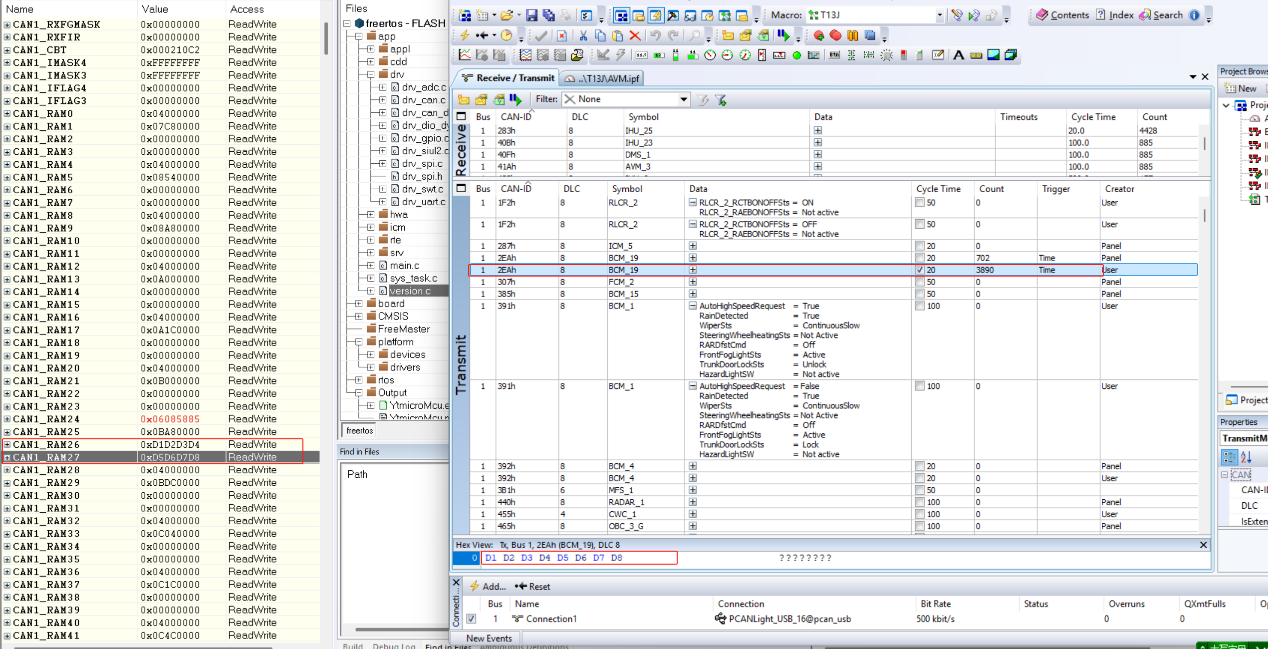Screen dimensions: 1268x649
Task: Click the Open transmit list folder icon
Action: tap(481, 99)
